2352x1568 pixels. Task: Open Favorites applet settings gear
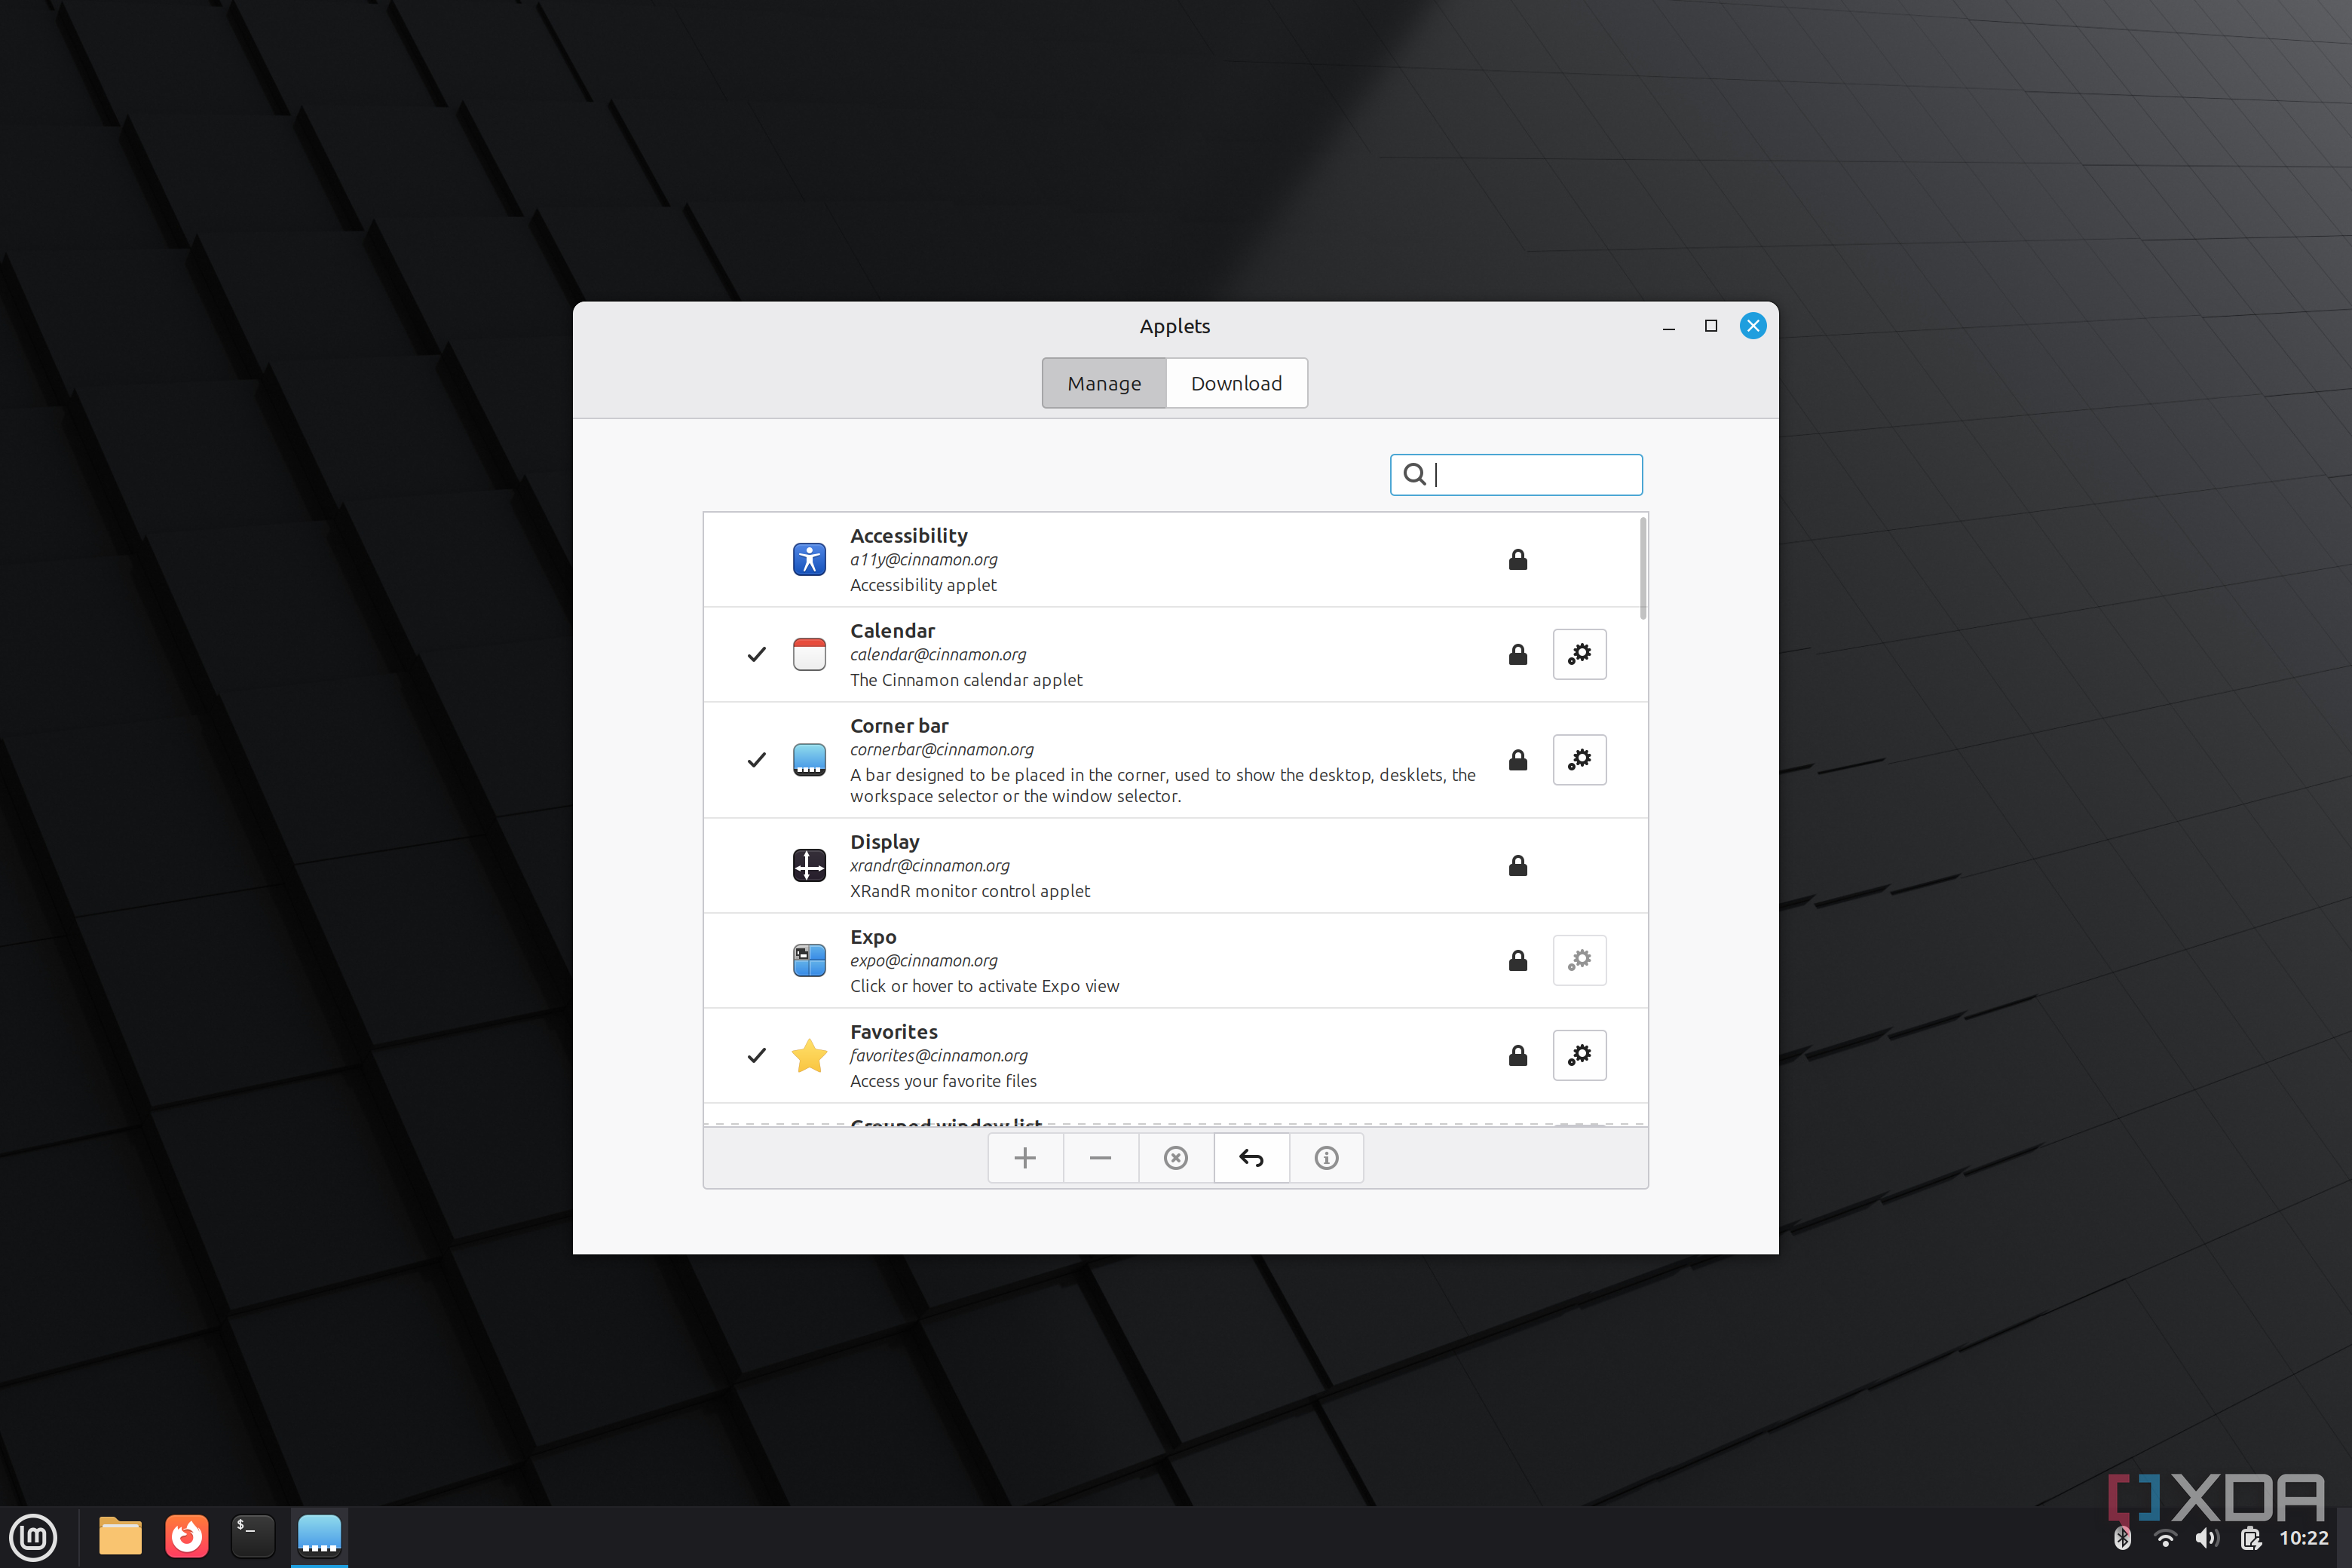tap(1579, 1055)
